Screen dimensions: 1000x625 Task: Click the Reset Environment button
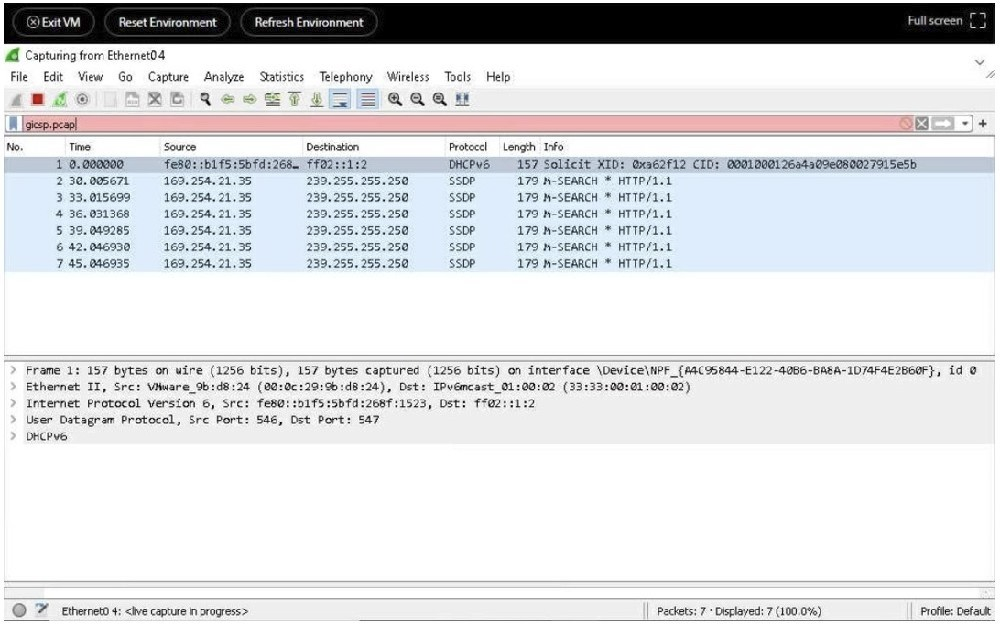pyautogui.click(x=167, y=22)
